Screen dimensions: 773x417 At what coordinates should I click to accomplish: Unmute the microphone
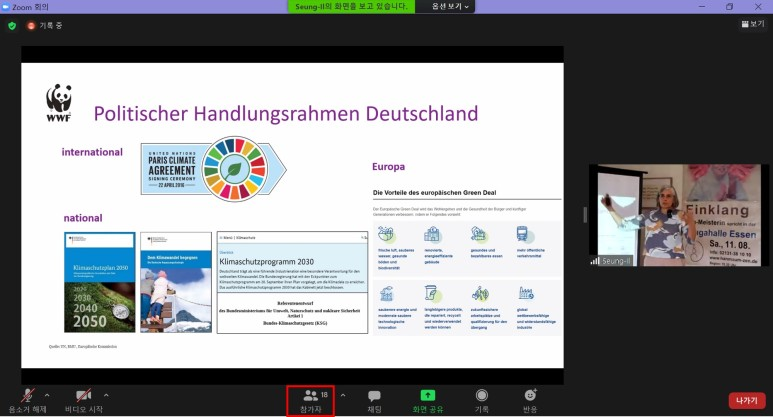[x=28, y=400]
